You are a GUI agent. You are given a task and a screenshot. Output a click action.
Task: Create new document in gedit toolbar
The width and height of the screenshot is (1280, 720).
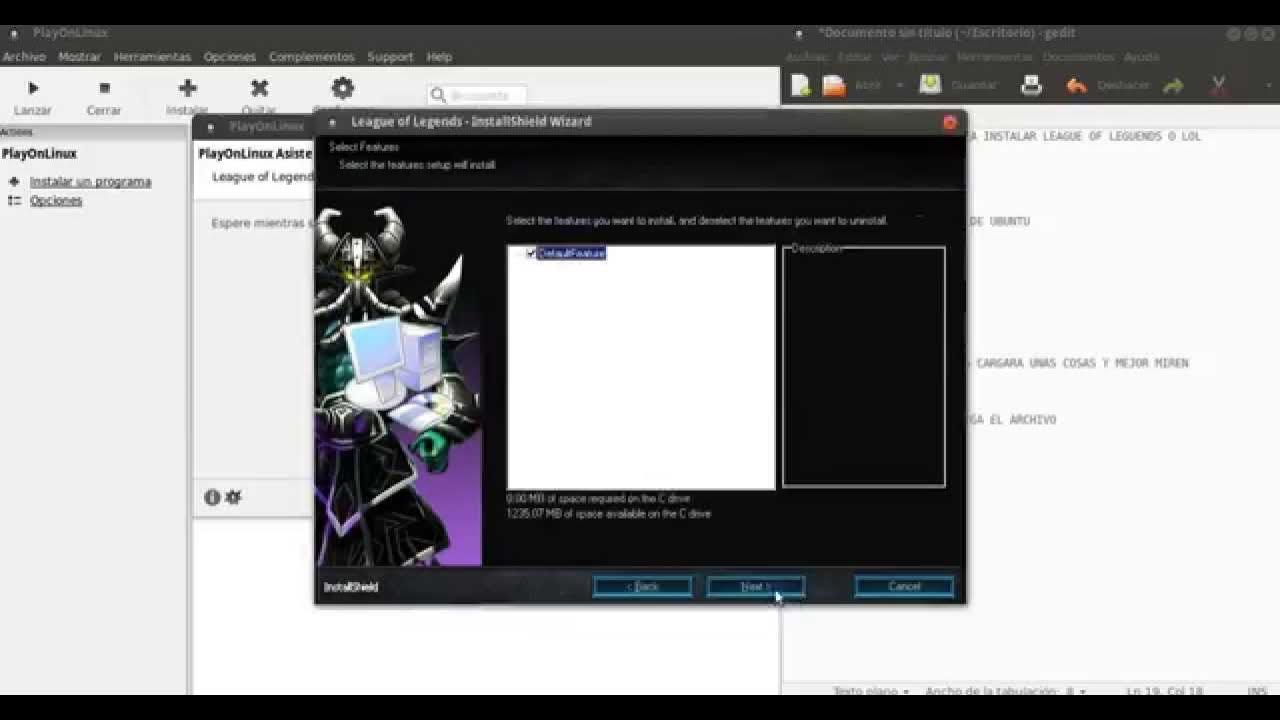click(800, 86)
